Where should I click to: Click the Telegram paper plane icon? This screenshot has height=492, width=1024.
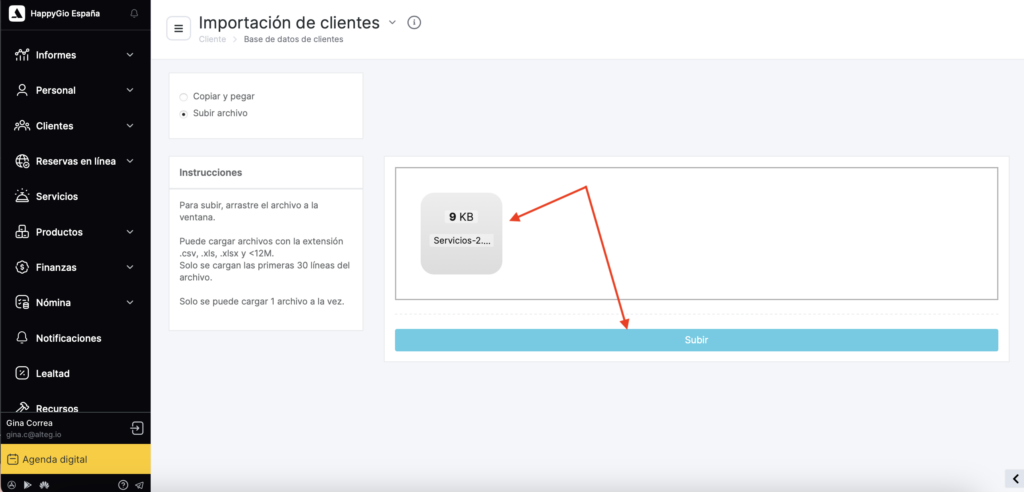[x=138, y=485]
